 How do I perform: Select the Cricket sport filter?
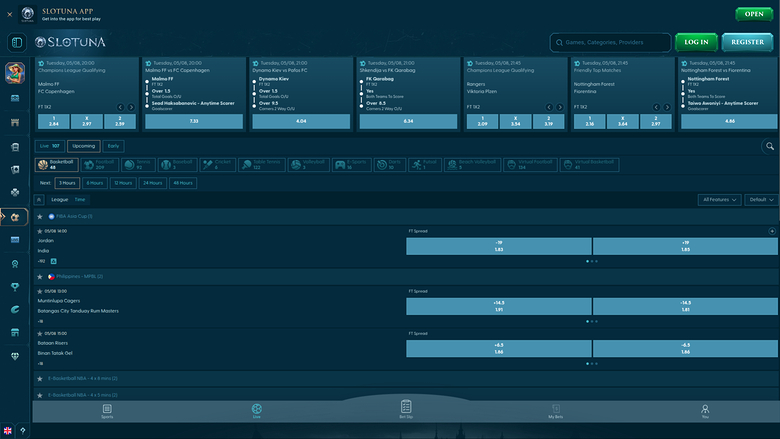pos(222,165)
